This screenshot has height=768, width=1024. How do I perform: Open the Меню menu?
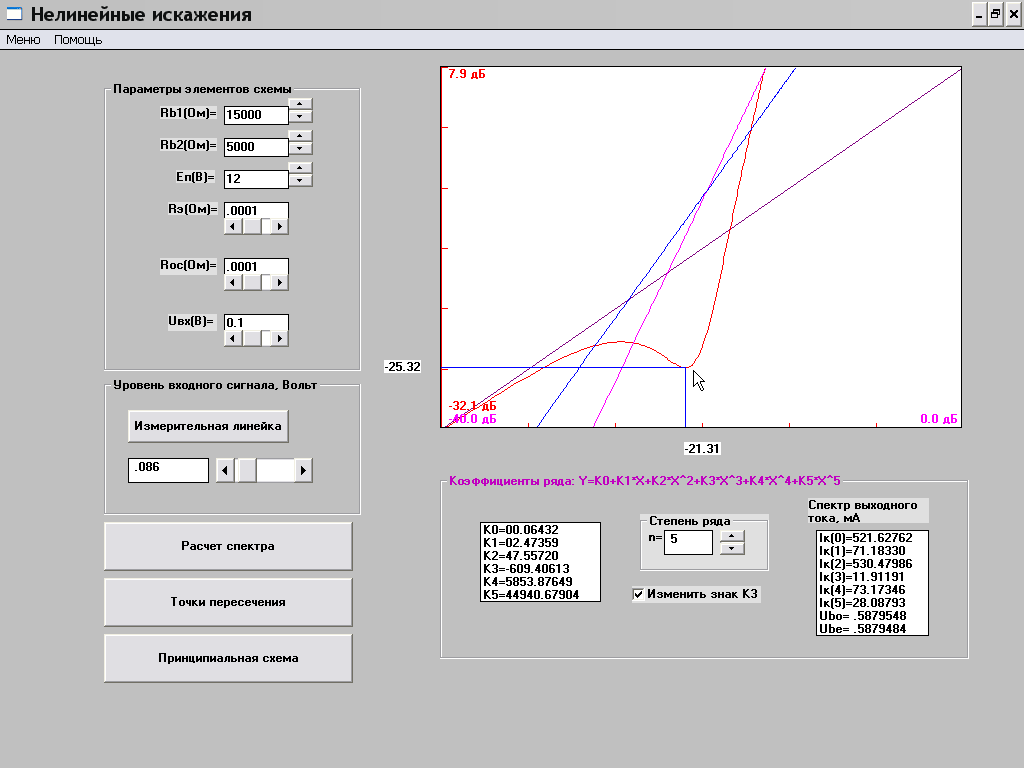coord(23,40)
